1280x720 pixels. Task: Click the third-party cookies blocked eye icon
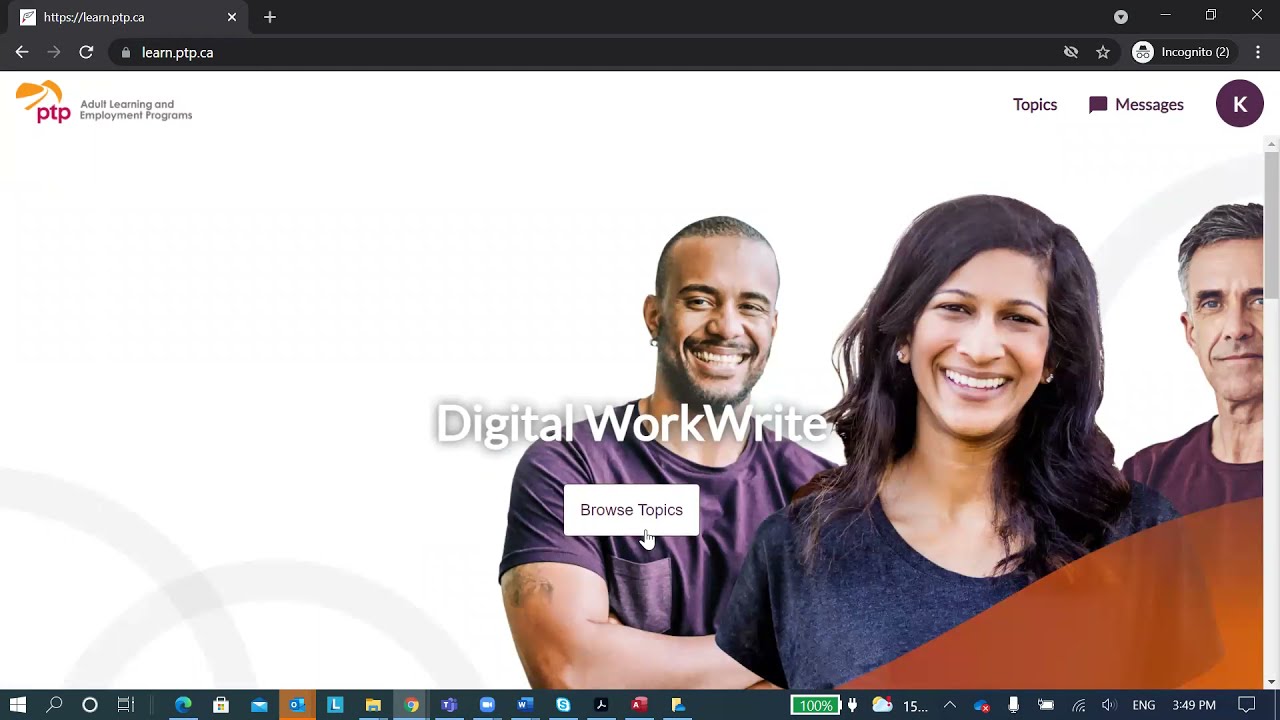(1071, 52)
